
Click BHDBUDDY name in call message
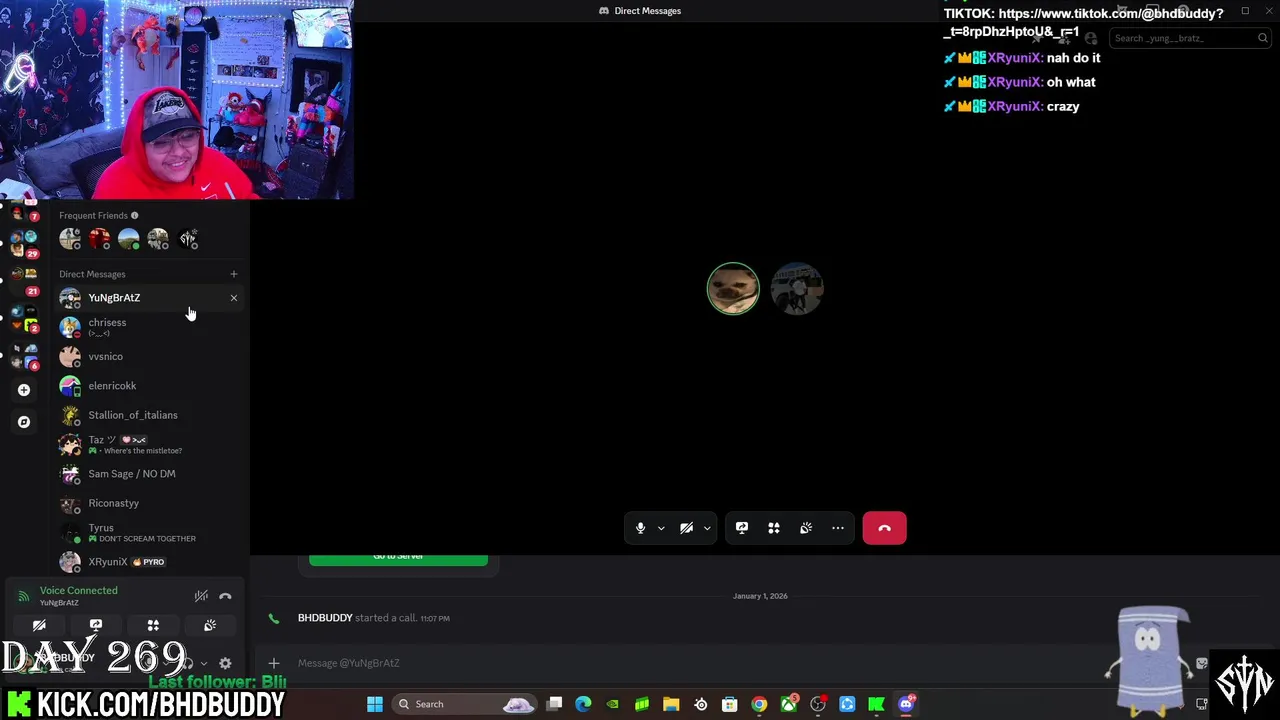coord(325,618)
